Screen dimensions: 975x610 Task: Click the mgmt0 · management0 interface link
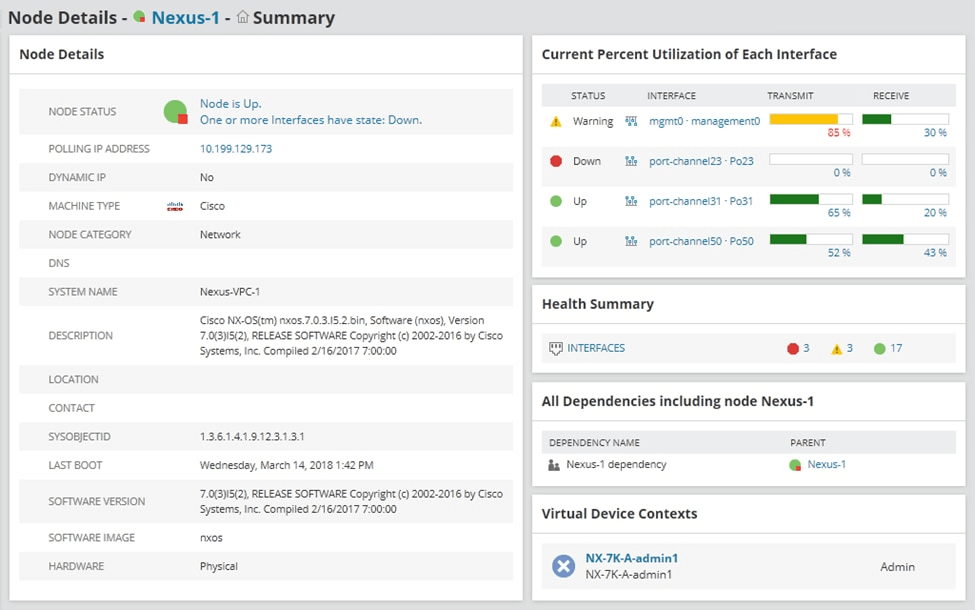pyautogui.click(x=704, y=121)
